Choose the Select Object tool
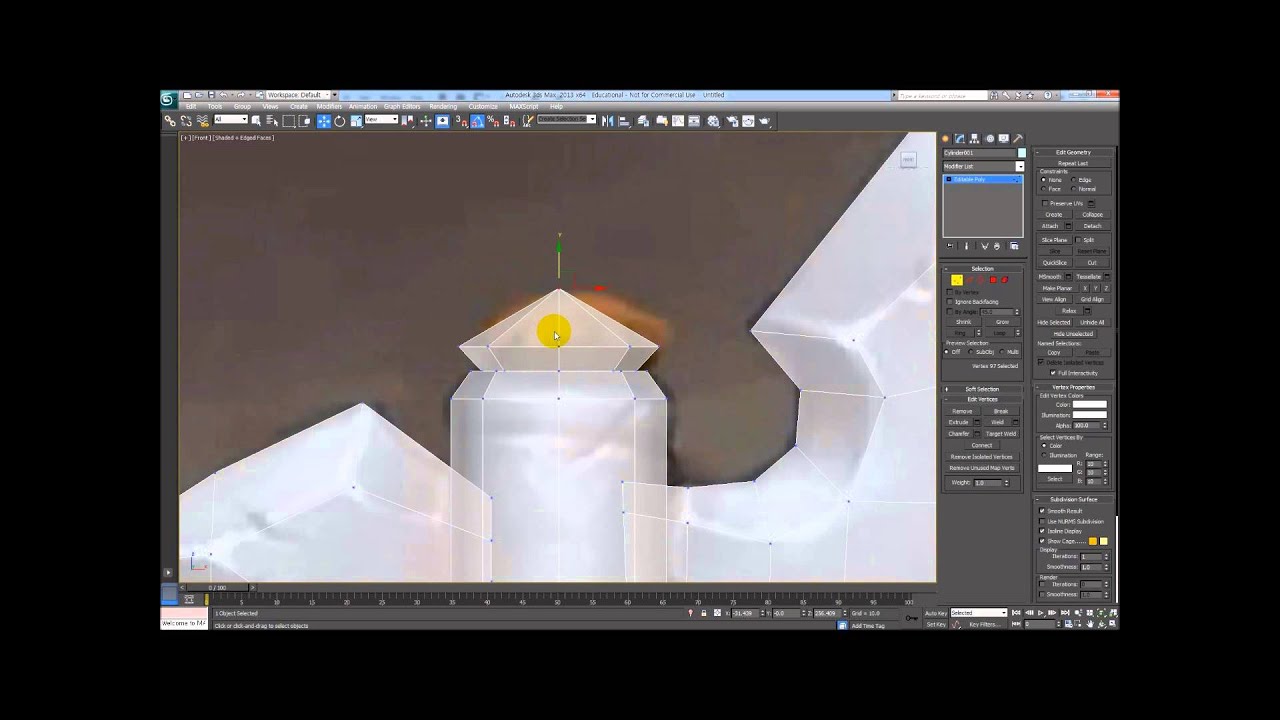 point(256,121)
